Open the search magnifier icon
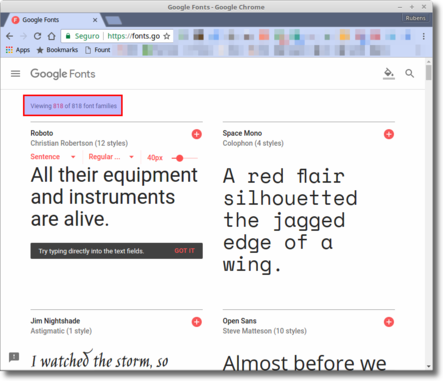443x381 pixels. 410,74
